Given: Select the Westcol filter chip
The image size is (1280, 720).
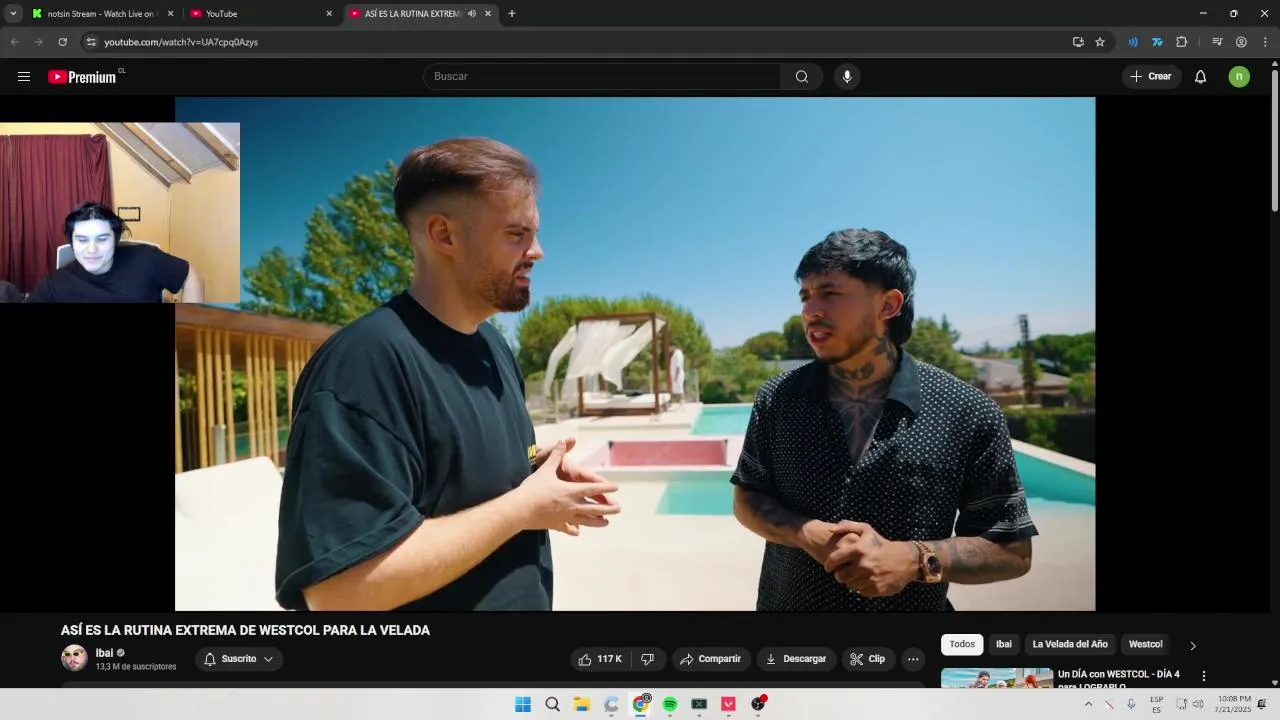Looking at the screenshot, I should tap(1146, 645).
